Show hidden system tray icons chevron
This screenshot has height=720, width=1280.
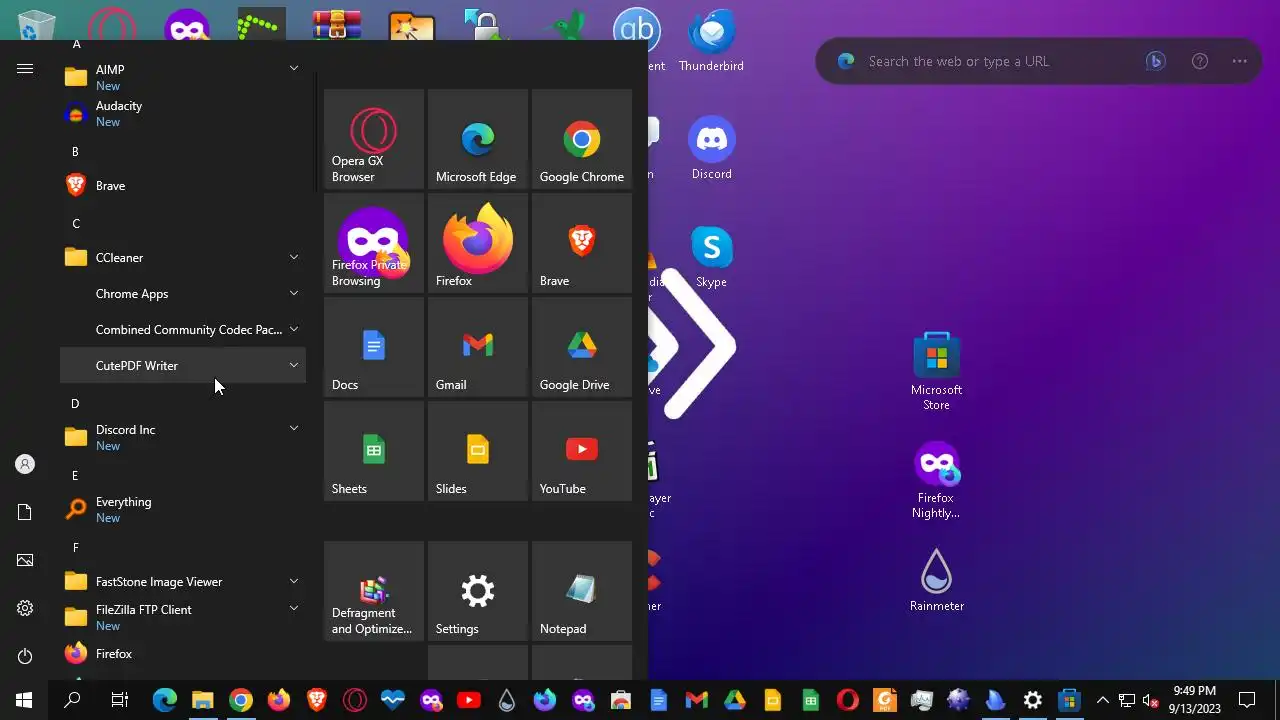pyautogui.click(x=1103, y=700)
